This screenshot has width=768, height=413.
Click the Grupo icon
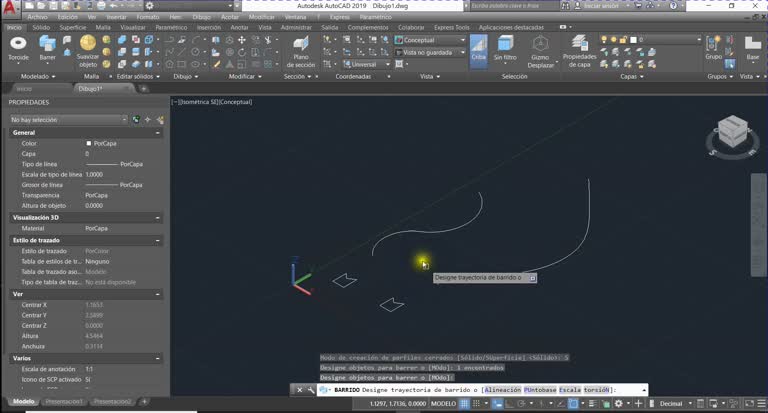713,48
